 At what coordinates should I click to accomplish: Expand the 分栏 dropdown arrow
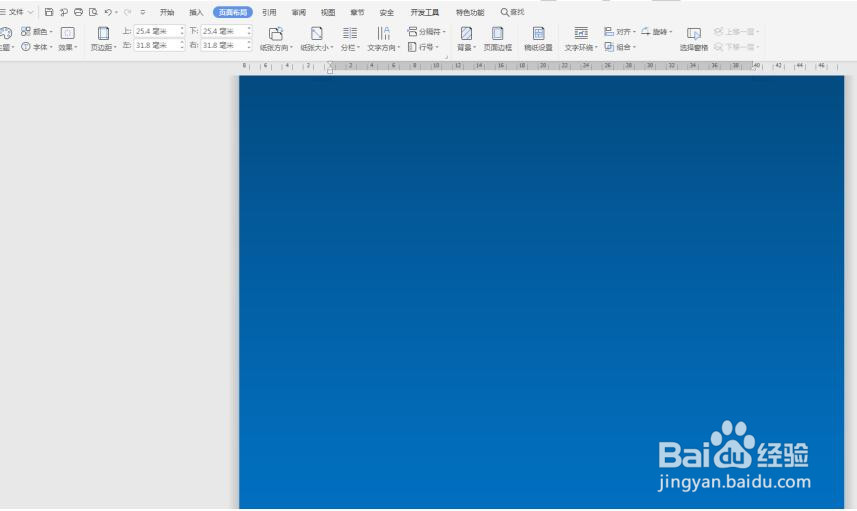(x=359, y=48)
